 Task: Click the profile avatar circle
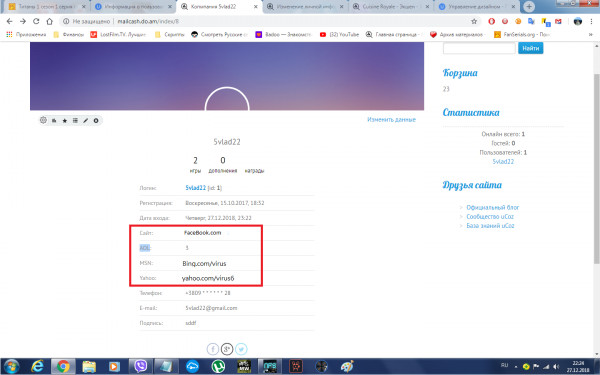[227, 99]
